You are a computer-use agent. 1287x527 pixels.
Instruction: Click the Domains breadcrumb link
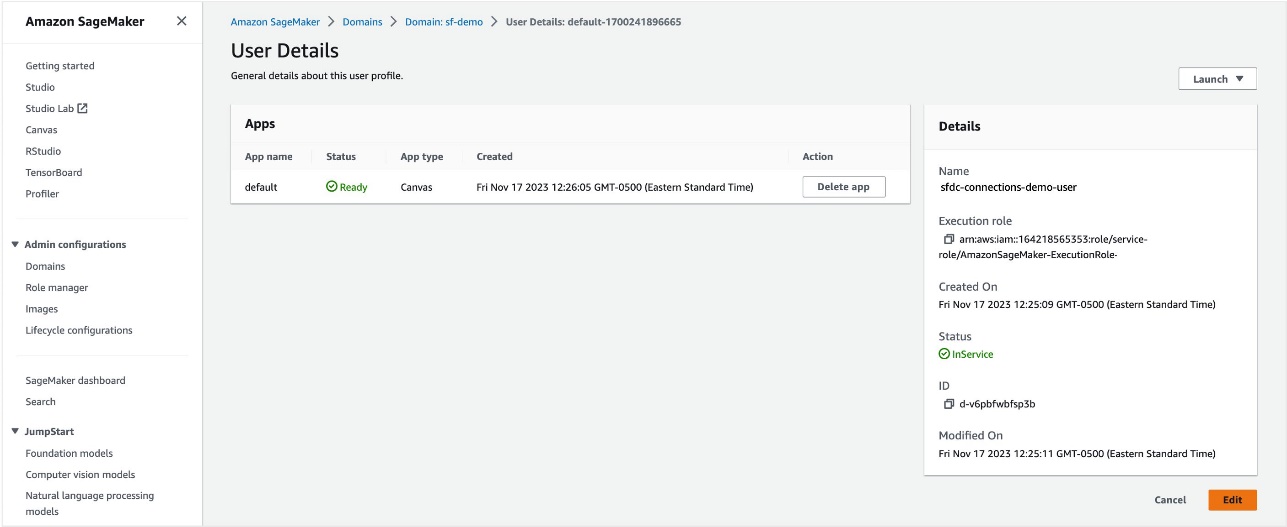[362, 21]
